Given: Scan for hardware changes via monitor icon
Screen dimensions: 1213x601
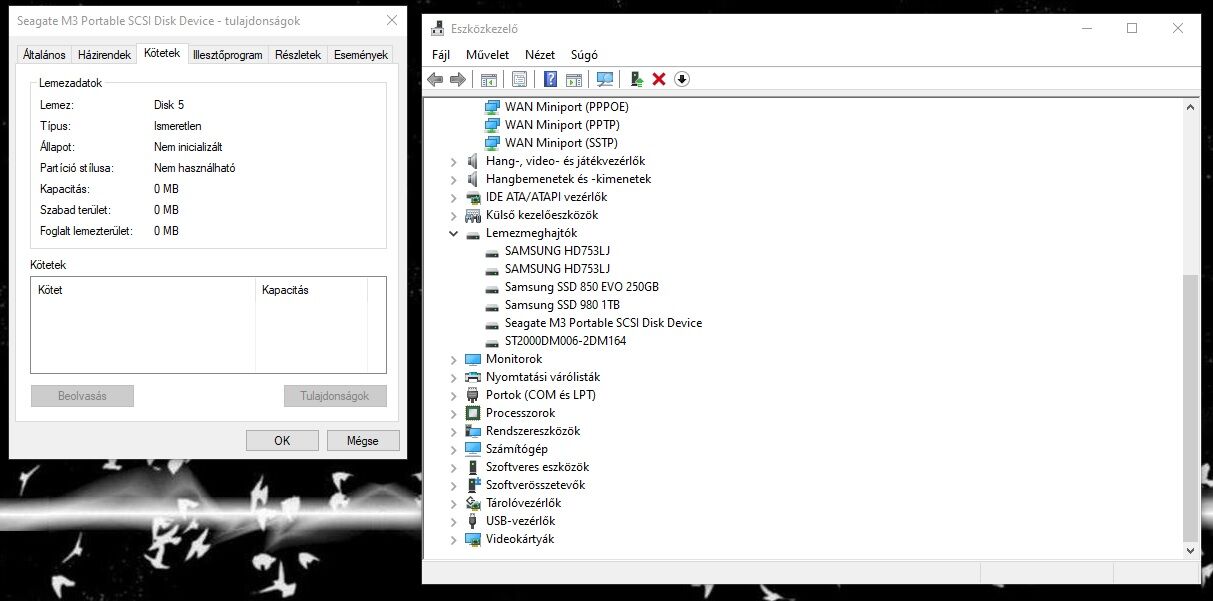Looking at the screenshot, I should (604, 79).
